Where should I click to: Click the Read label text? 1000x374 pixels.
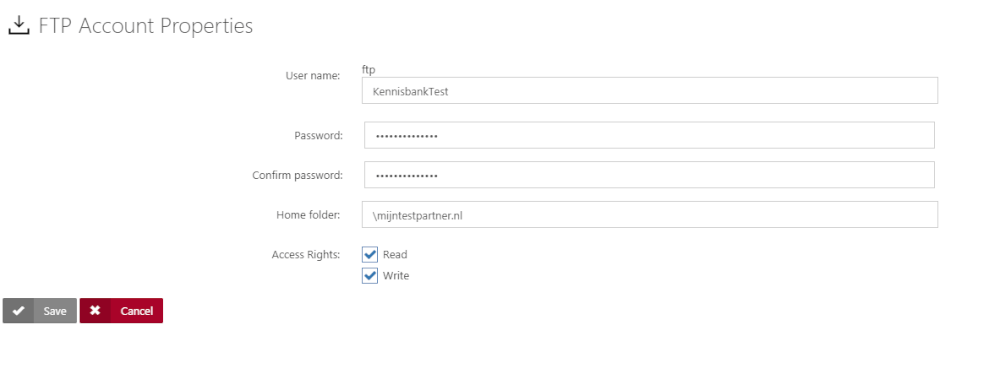(395, 255)
